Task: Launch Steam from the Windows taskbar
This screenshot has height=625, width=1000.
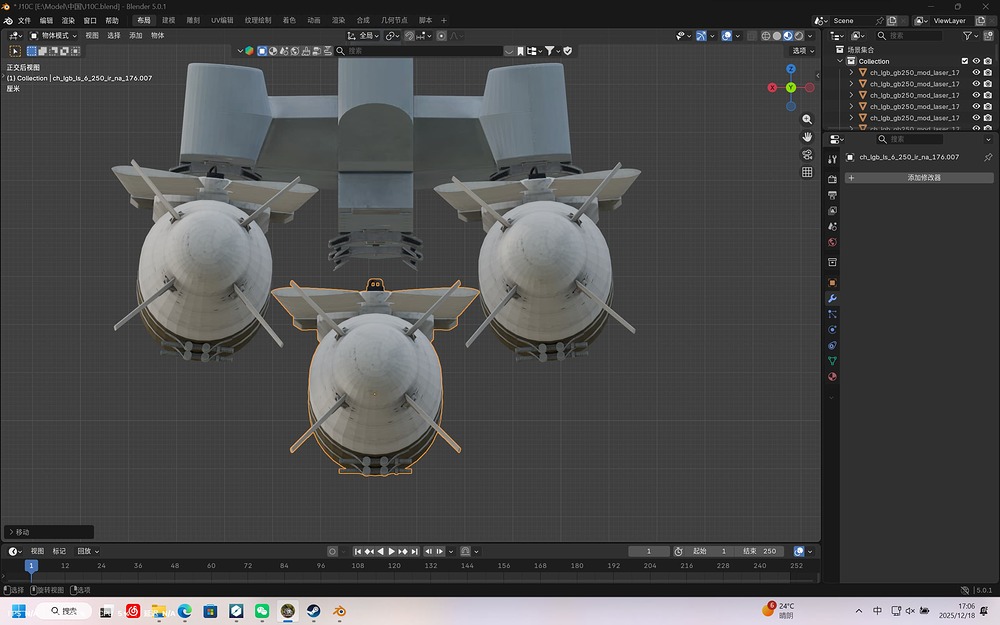Action: 313,610
